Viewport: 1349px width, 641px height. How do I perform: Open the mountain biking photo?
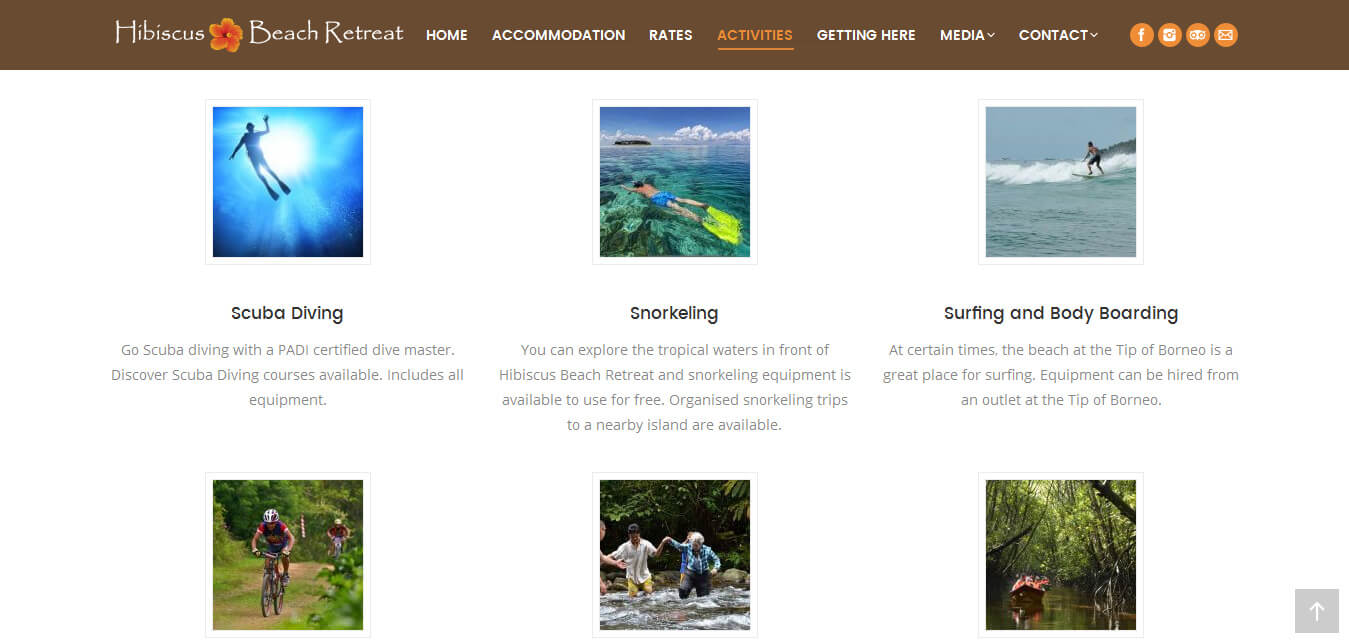(x=288, y=555)
